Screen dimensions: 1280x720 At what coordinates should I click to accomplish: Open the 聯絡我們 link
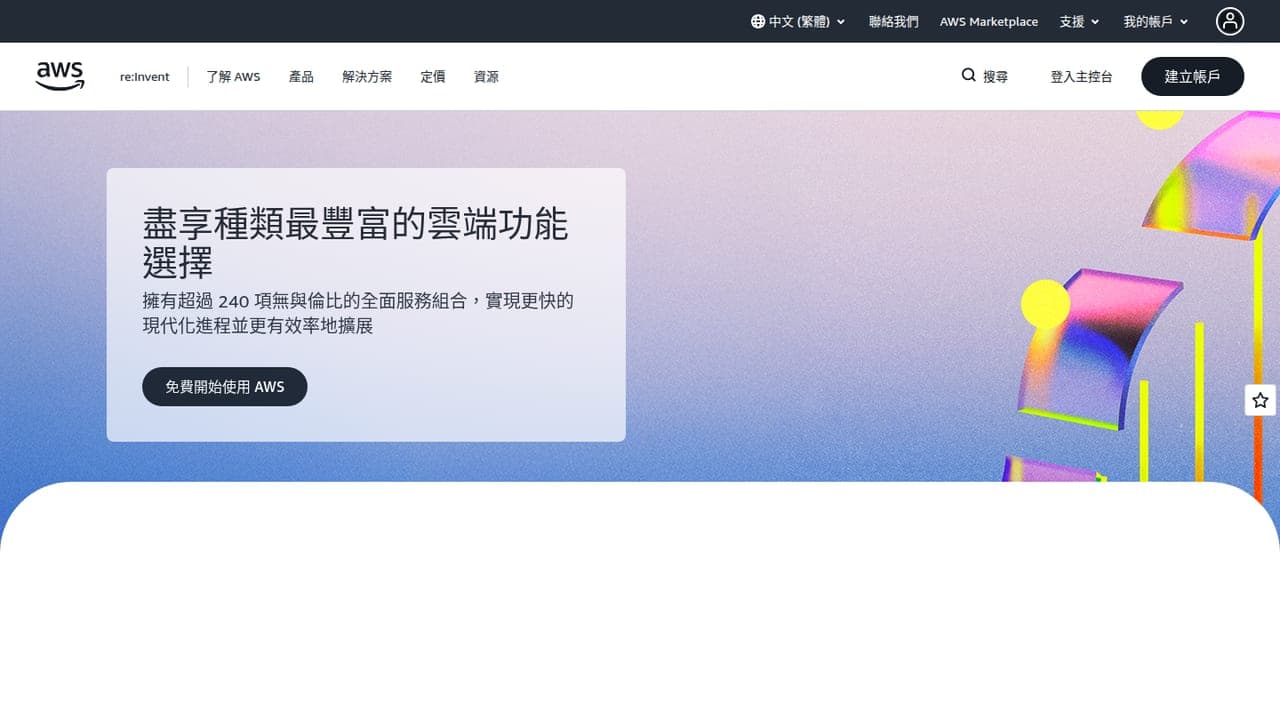894,21
